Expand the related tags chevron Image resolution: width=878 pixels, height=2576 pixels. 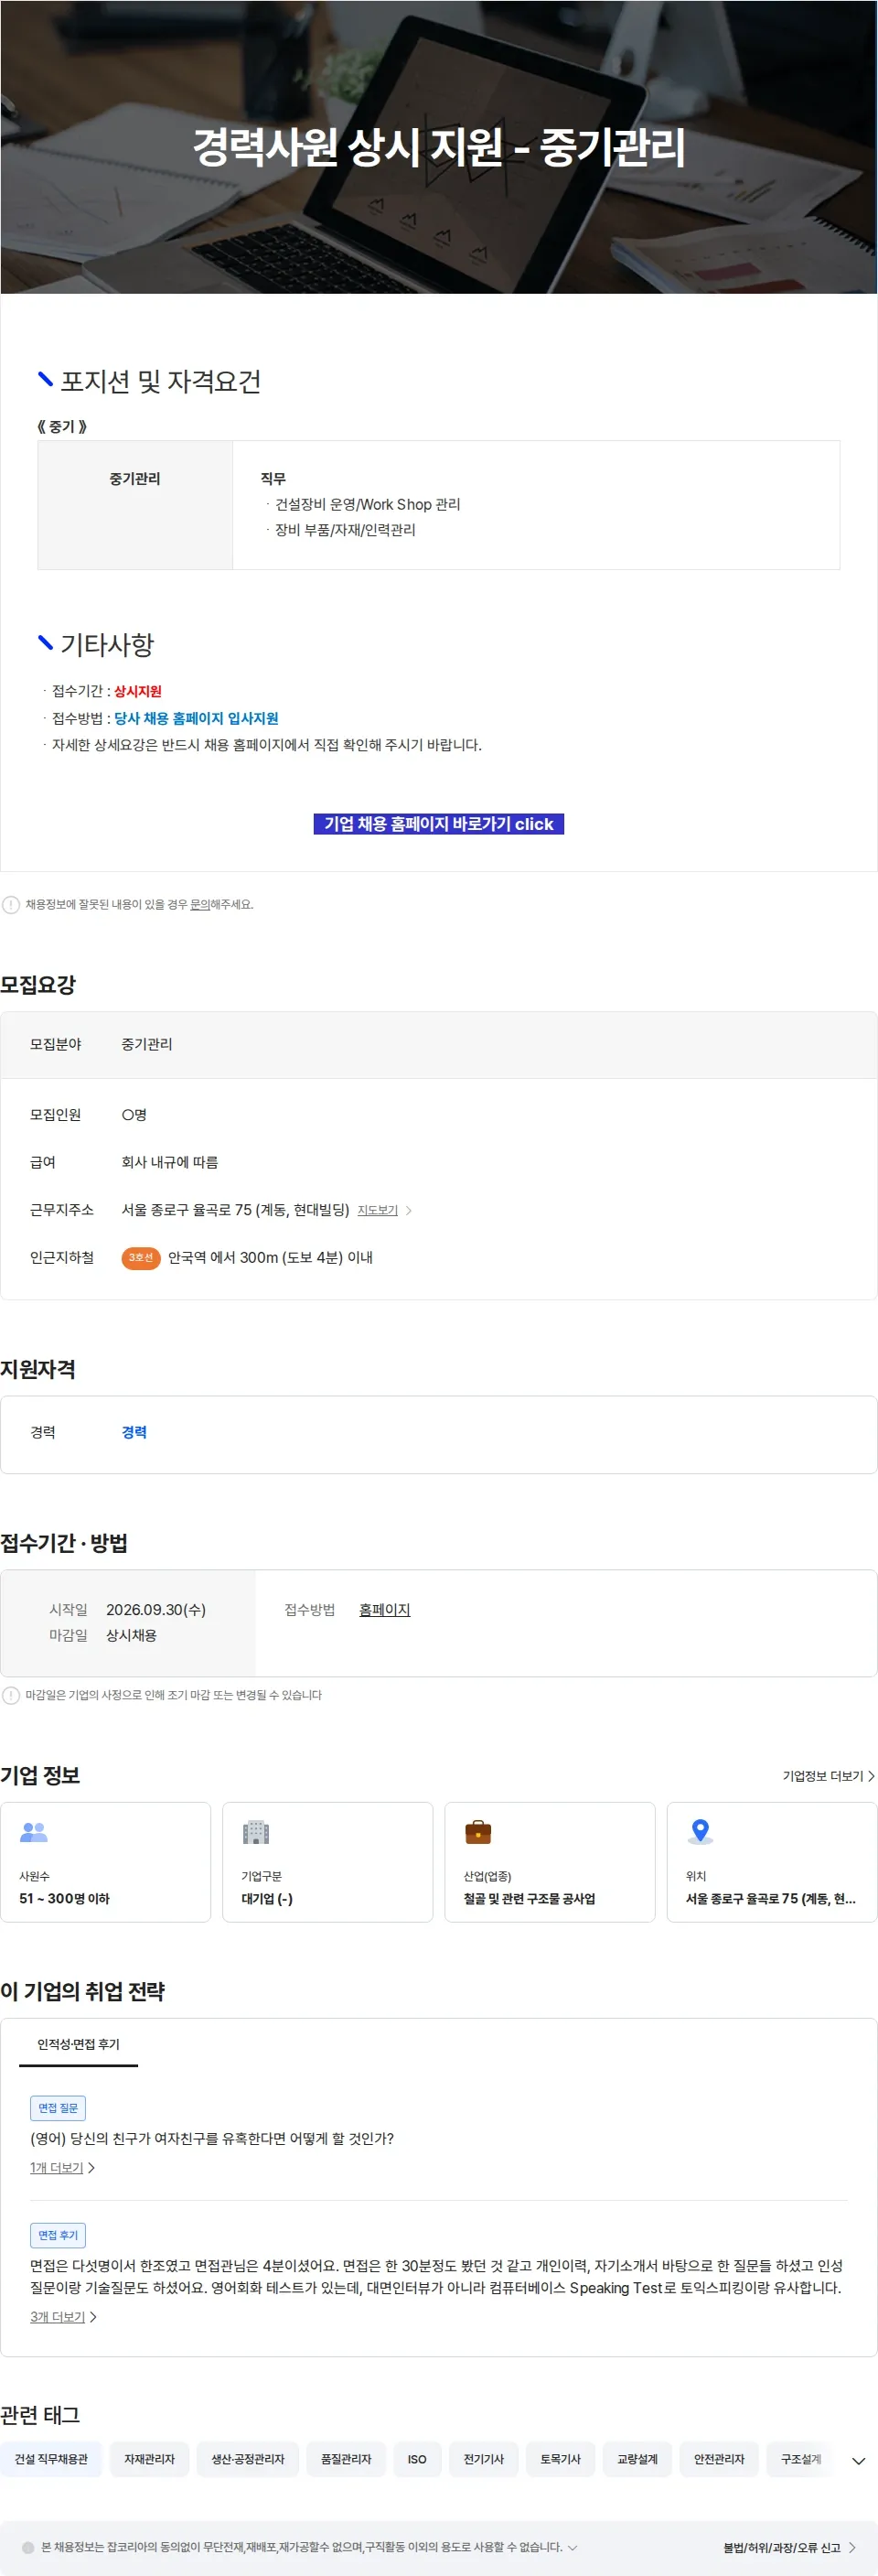[x=858, y=2460]
